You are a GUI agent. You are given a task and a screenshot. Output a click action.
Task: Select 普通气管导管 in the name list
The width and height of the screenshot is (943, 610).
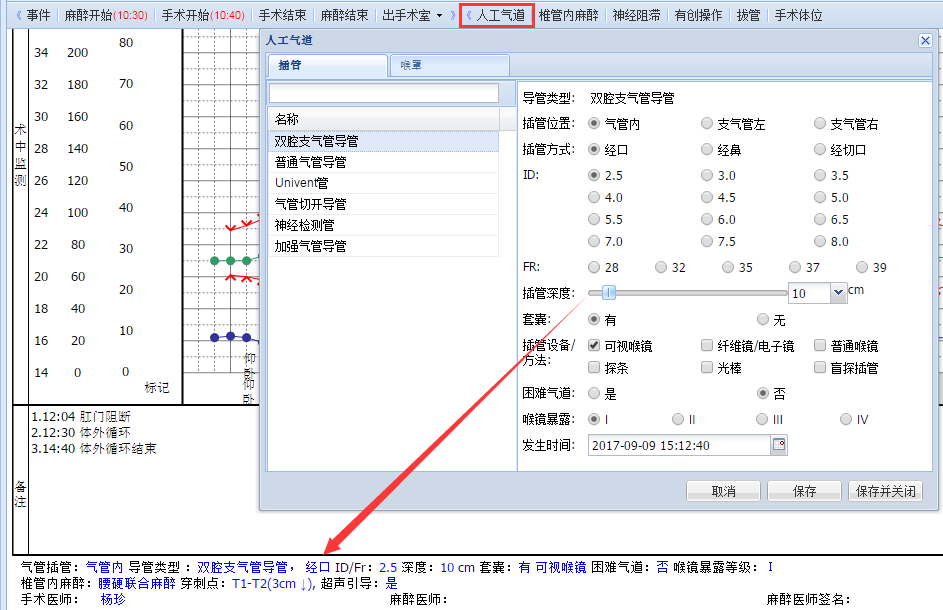tap(311, 162)
